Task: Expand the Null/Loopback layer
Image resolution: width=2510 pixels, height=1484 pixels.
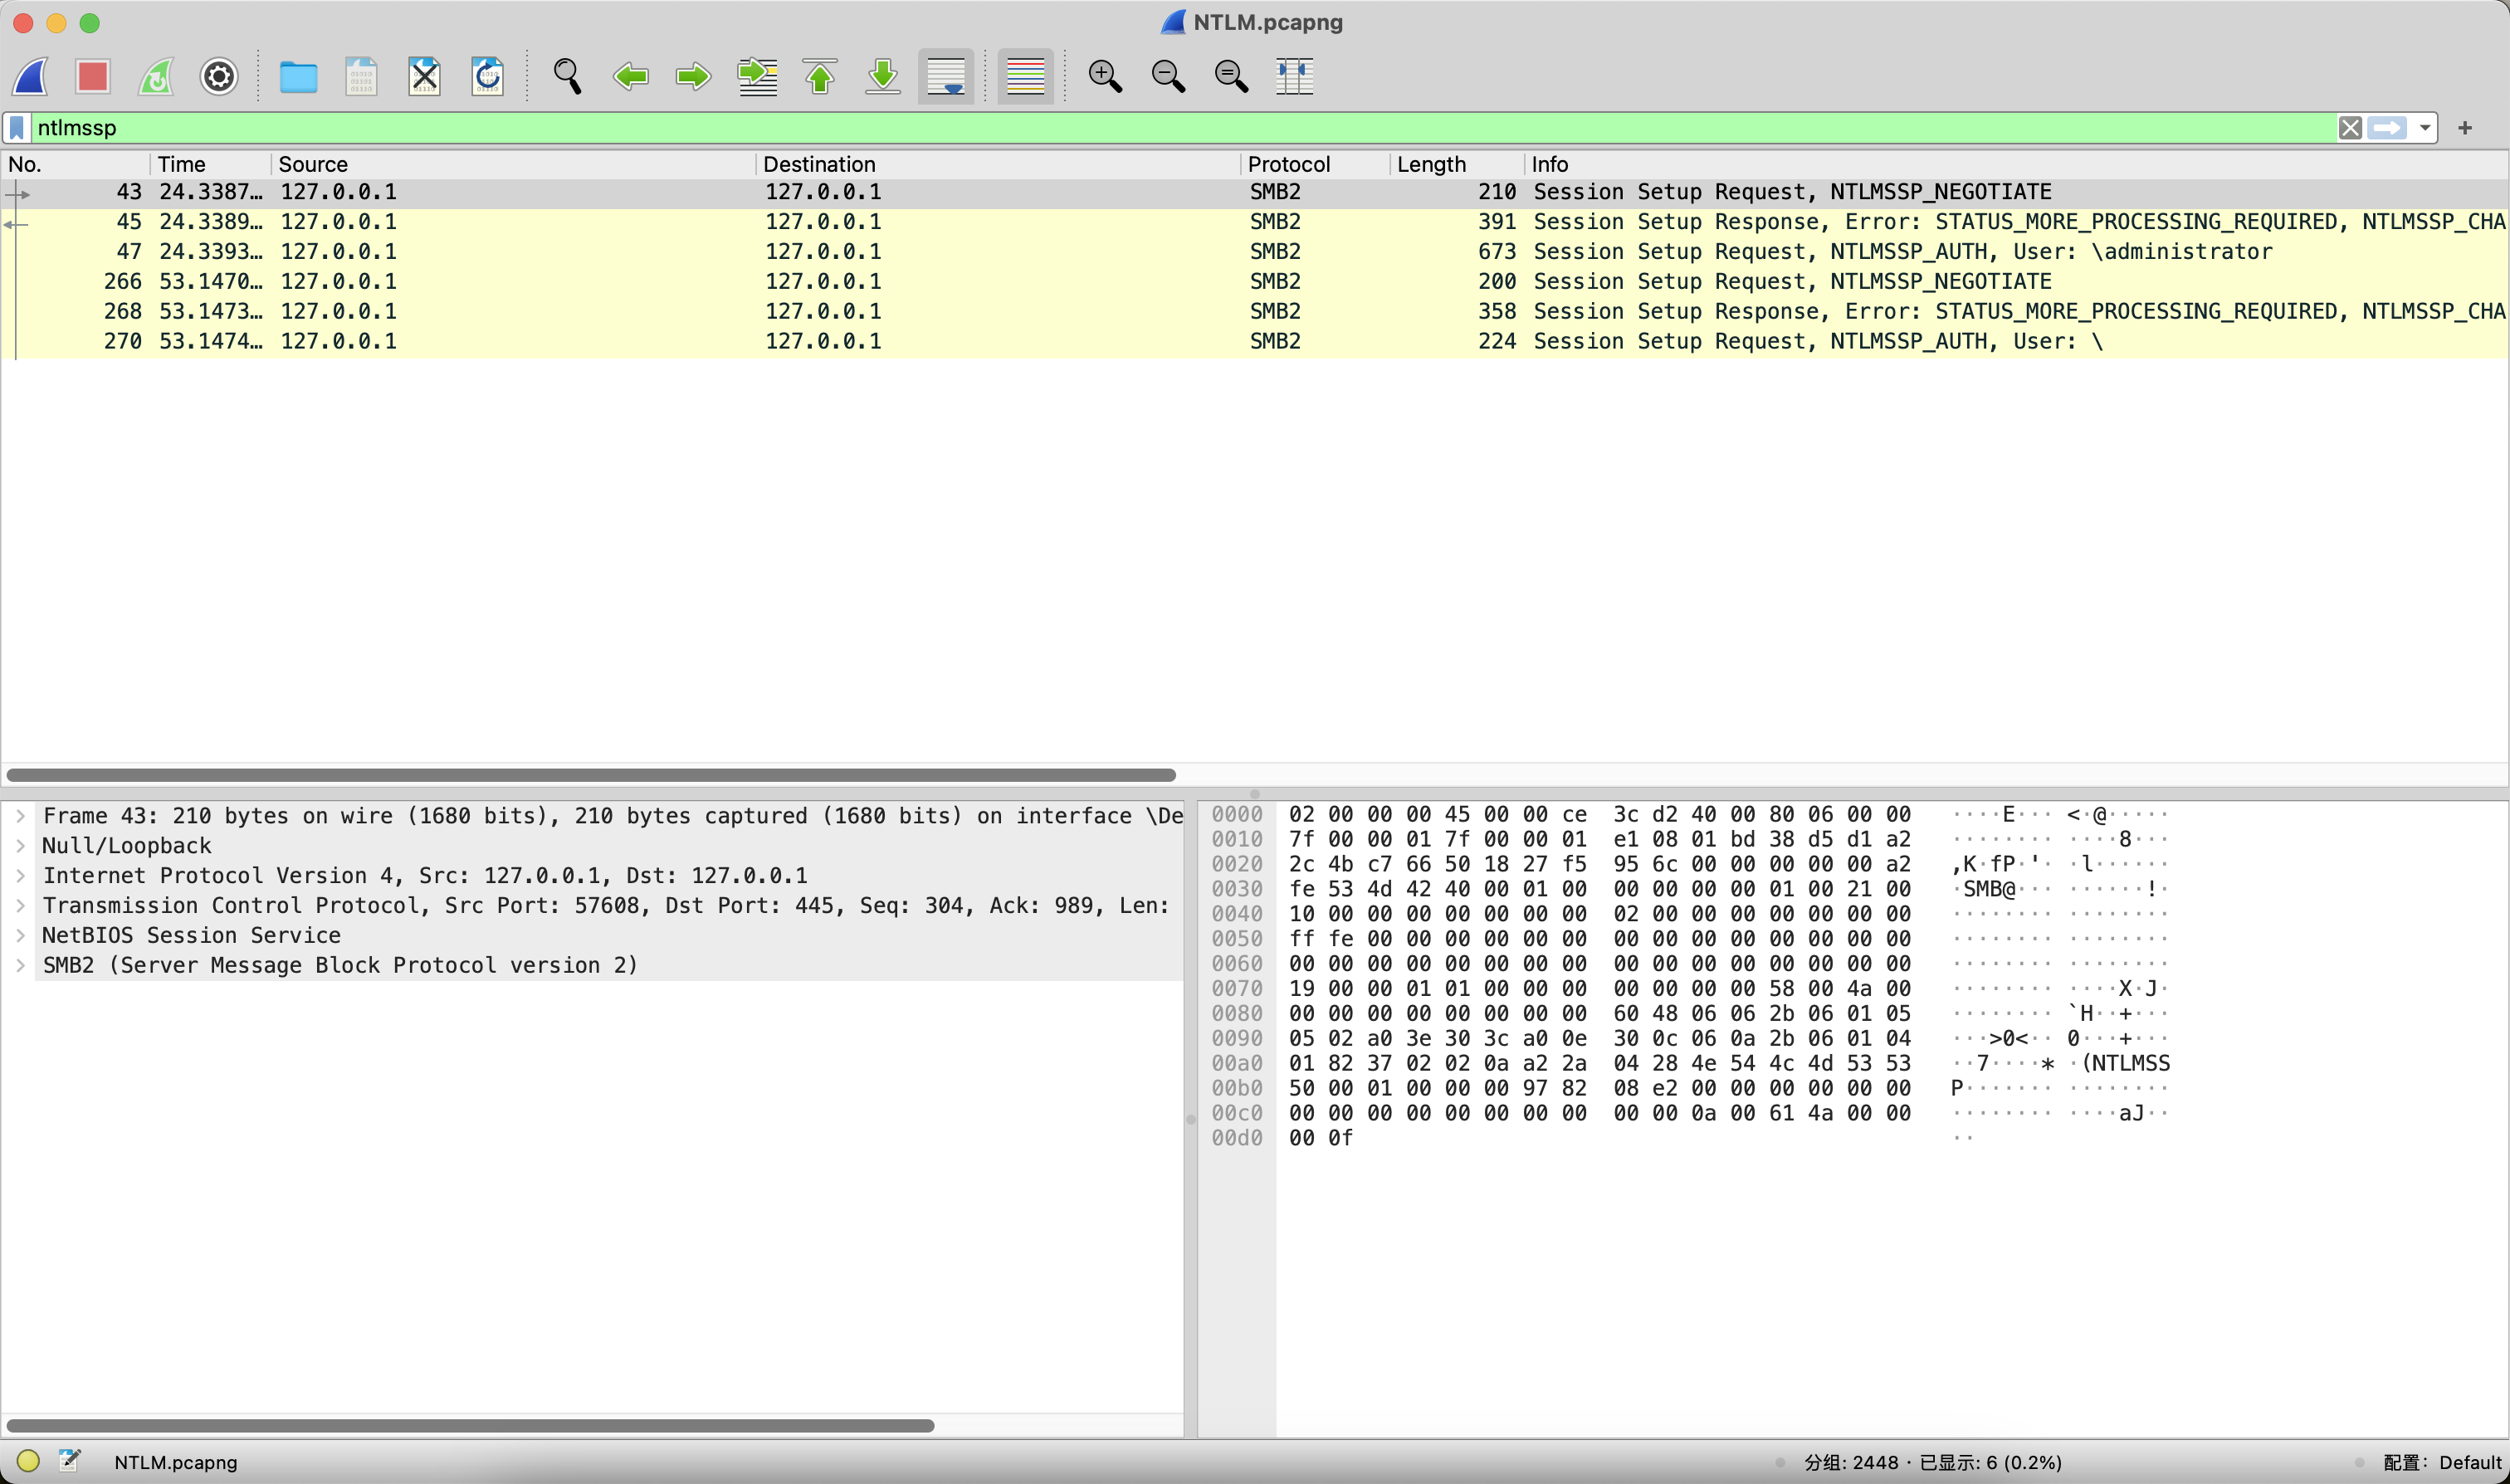Action: [20, 846]
